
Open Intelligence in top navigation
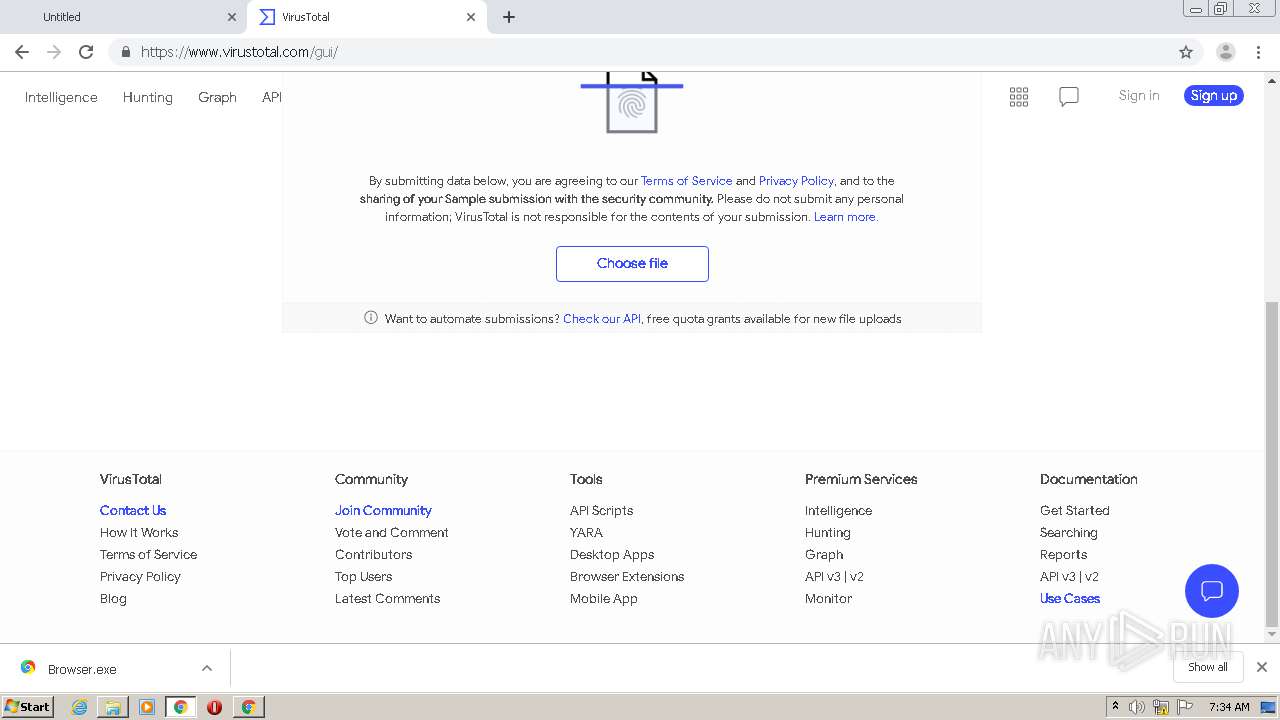[x=61, y=97]
